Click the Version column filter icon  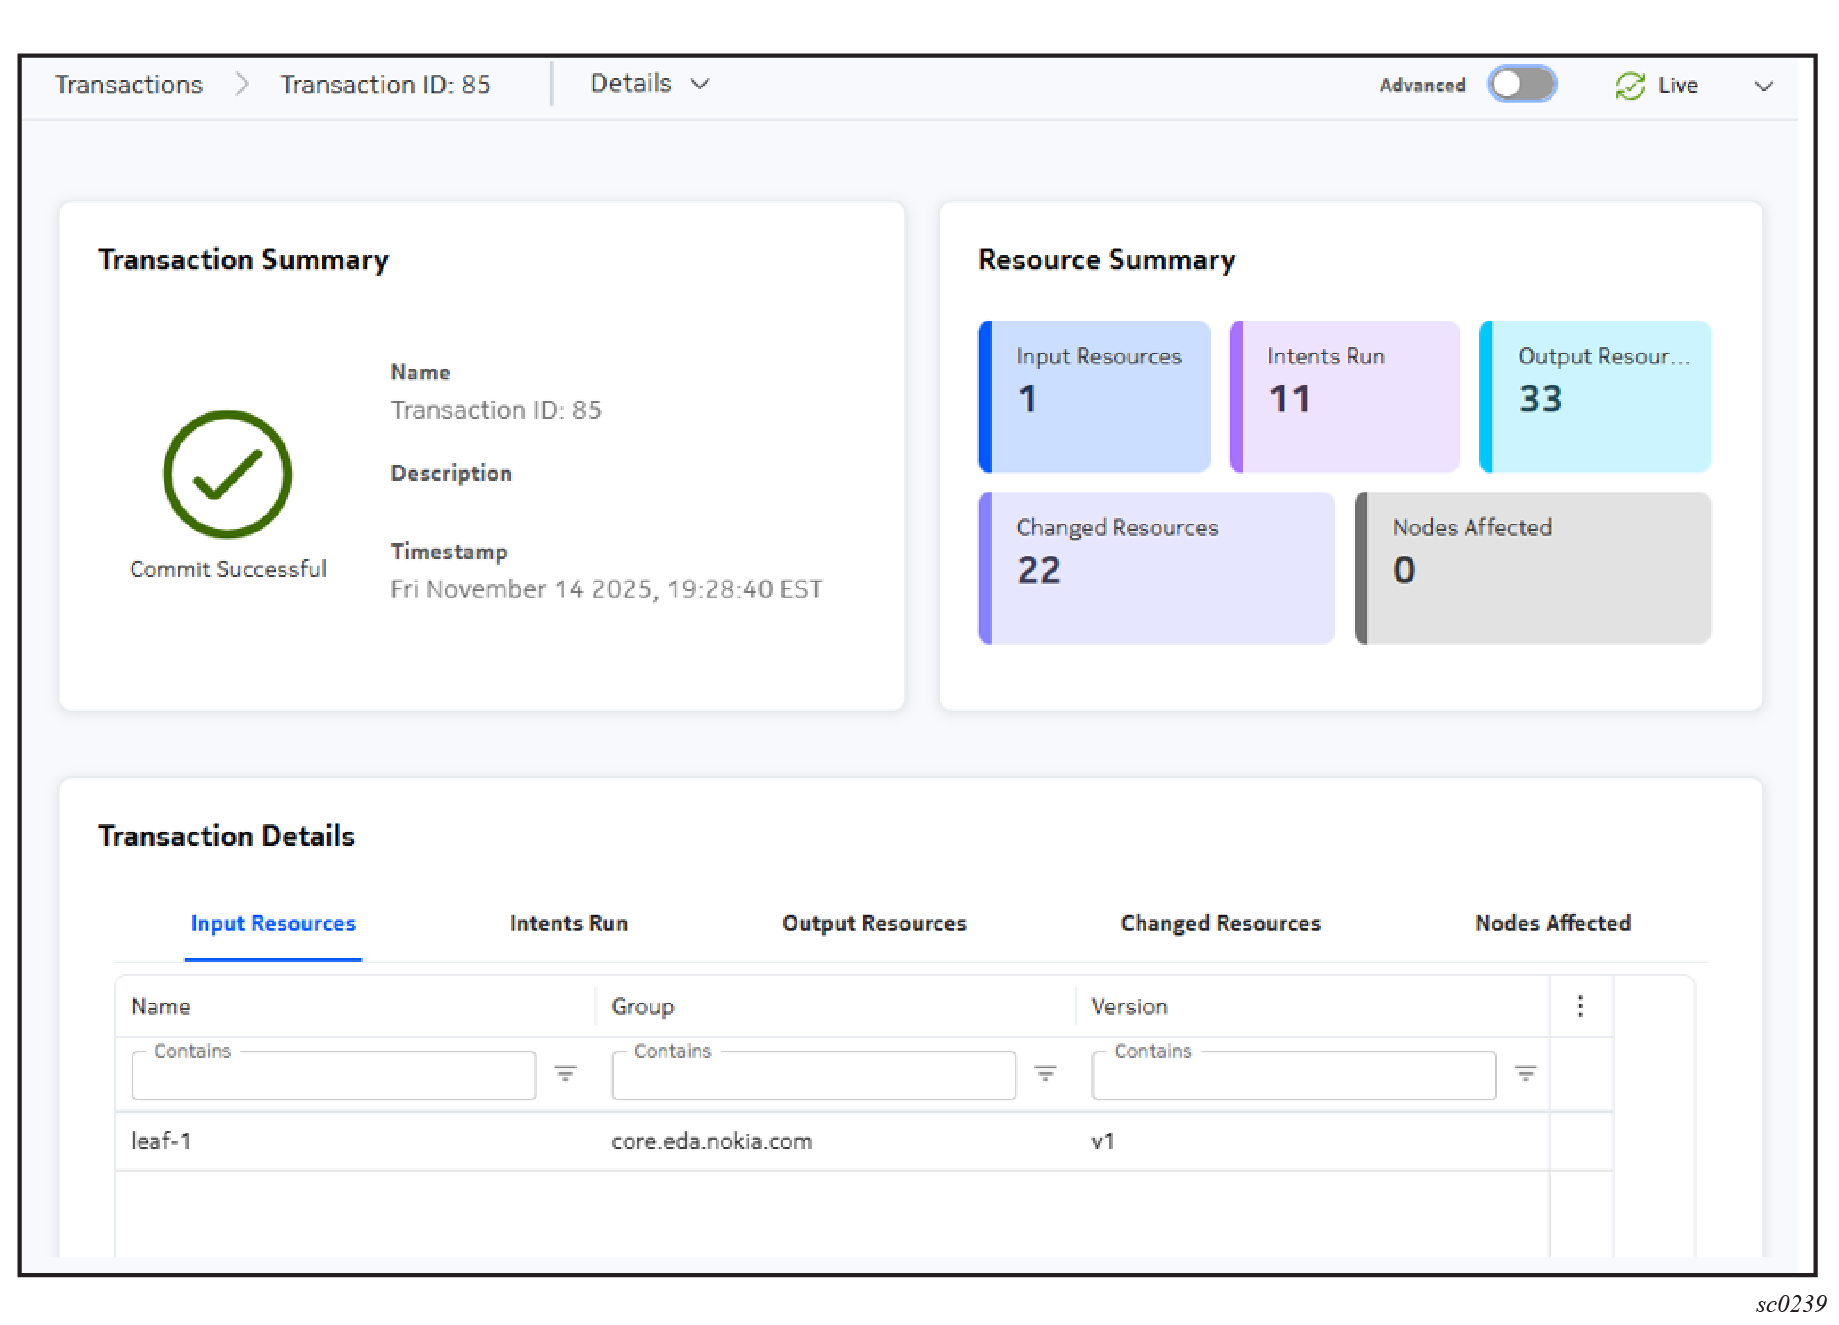(1525, 1074)
